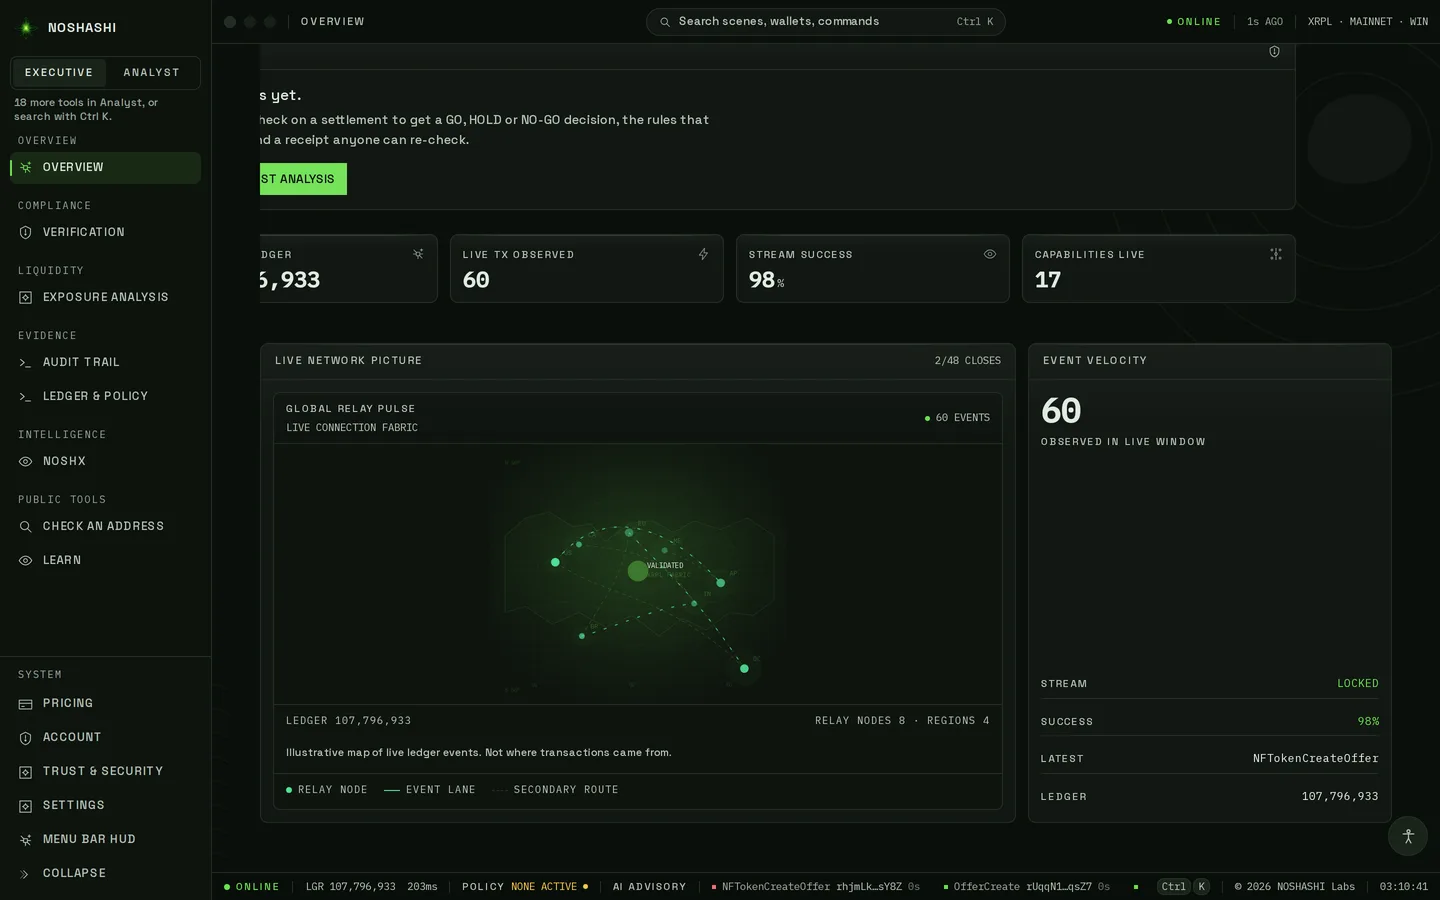1440x900 pixels.
Task: Click the 2/48 CLOSES label
Action: click(x=968, y=361)
